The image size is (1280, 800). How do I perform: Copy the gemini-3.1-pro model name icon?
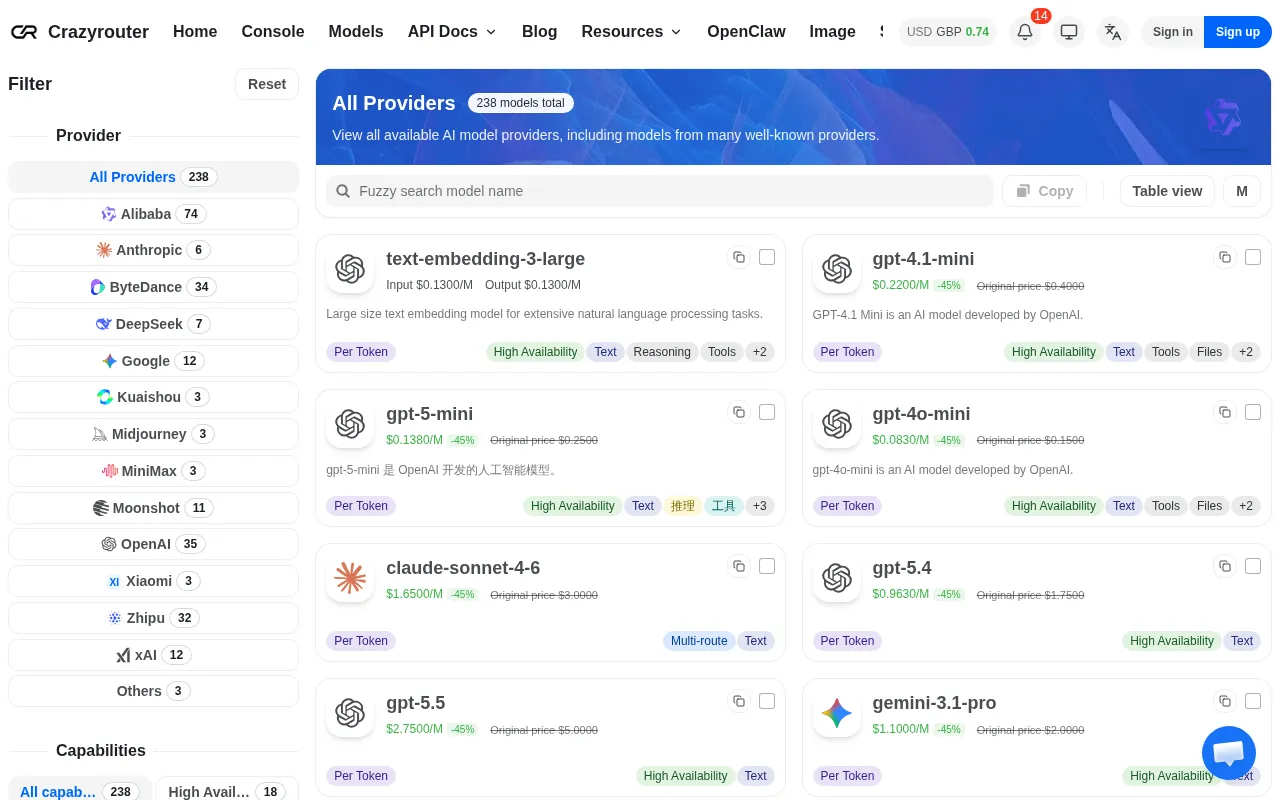(x=1225, y=701)
